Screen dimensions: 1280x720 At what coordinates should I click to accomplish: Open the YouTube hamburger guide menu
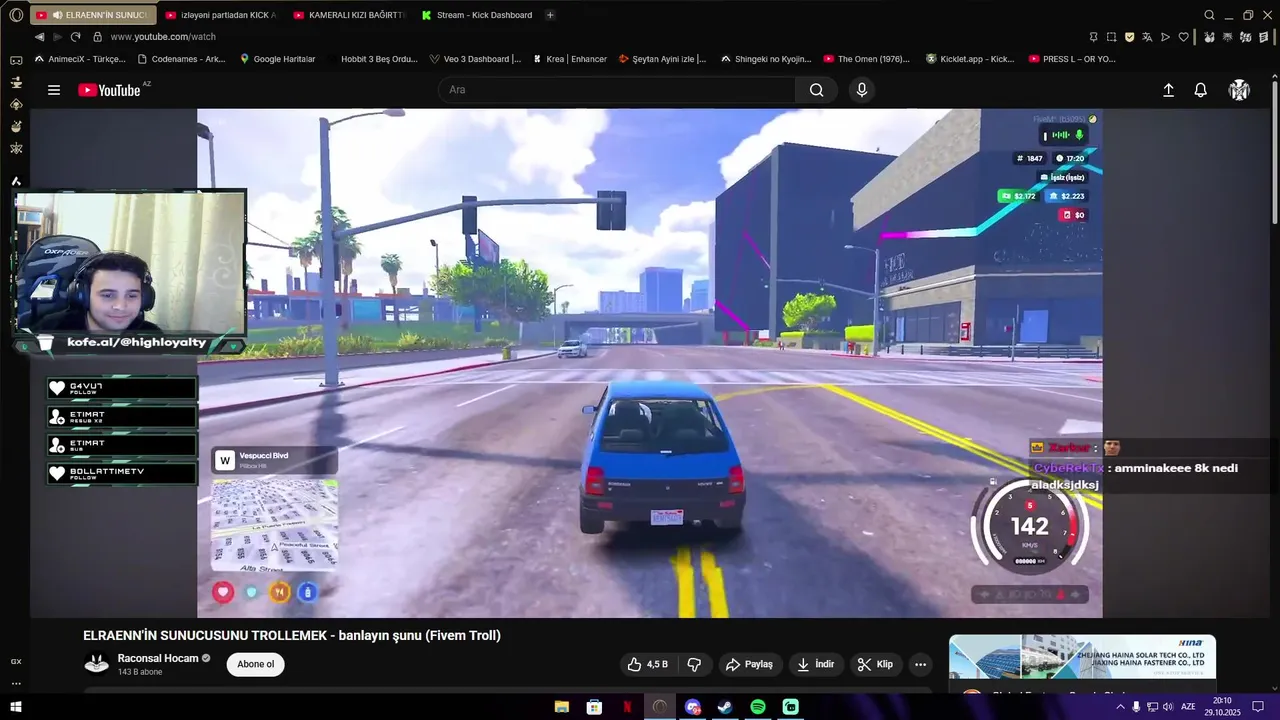[x=54, y=90]
